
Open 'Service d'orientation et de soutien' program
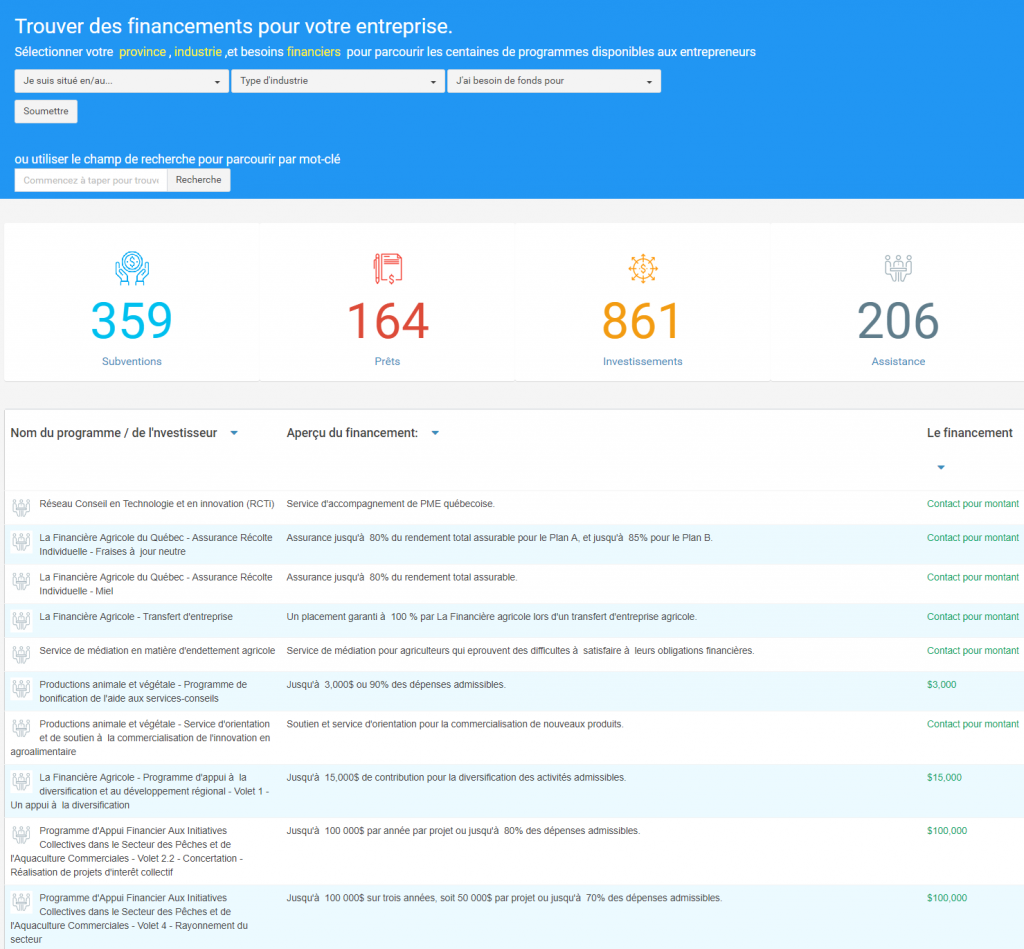click(140, 737)
